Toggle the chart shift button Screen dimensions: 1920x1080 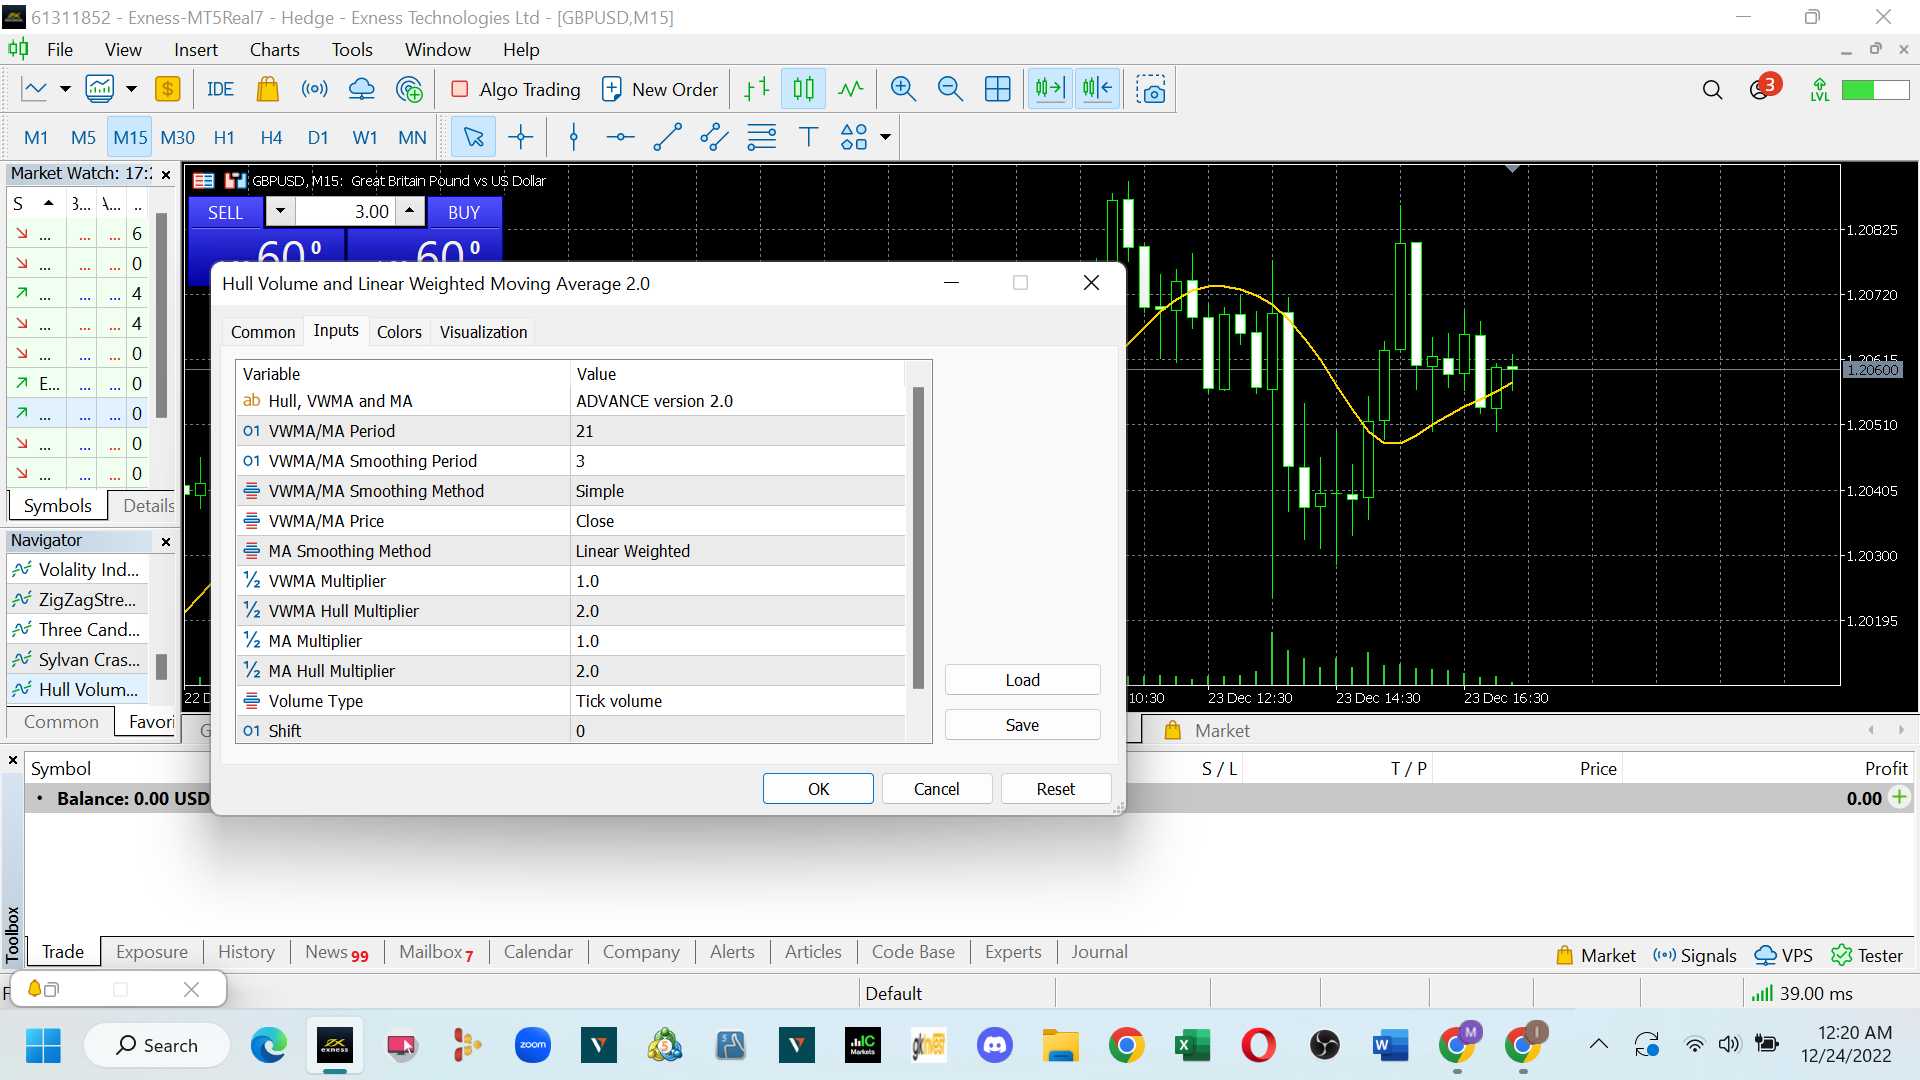click(1097, 89)
